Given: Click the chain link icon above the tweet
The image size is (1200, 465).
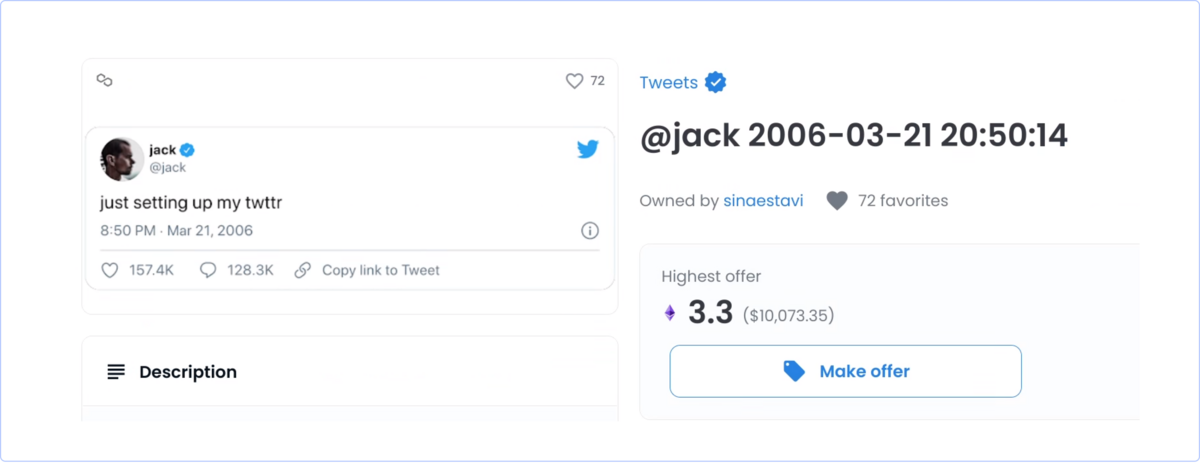Looking at the screenshot, I should click(104, 80).
